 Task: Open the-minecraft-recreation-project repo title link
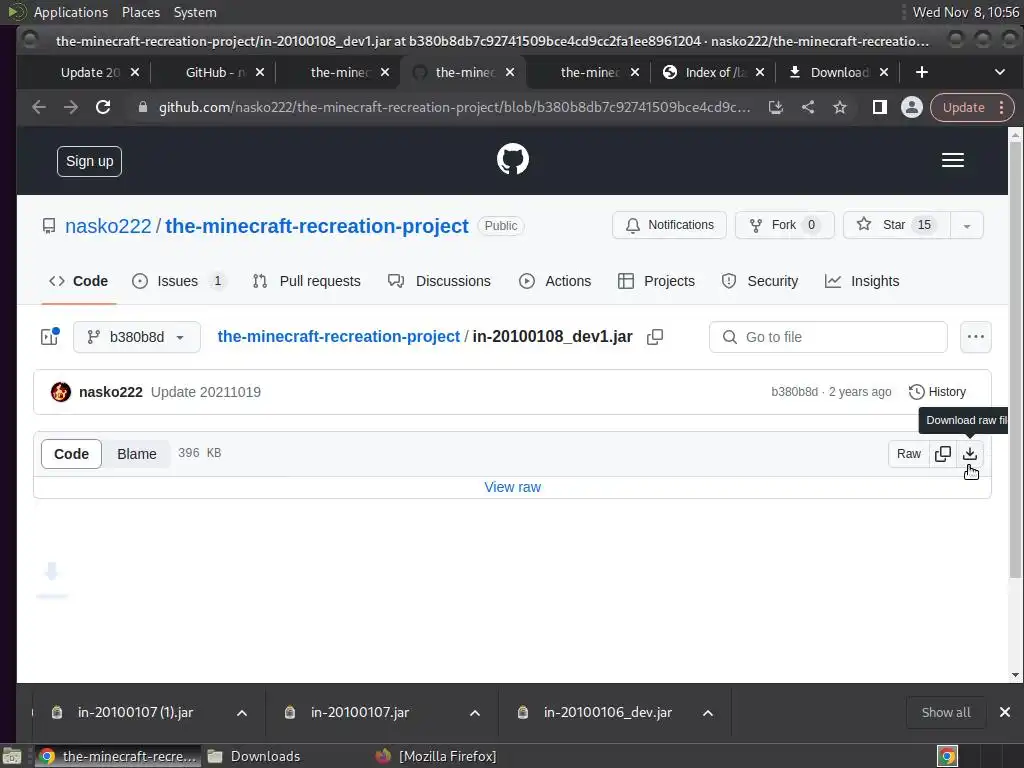click(x=317, y=226)
